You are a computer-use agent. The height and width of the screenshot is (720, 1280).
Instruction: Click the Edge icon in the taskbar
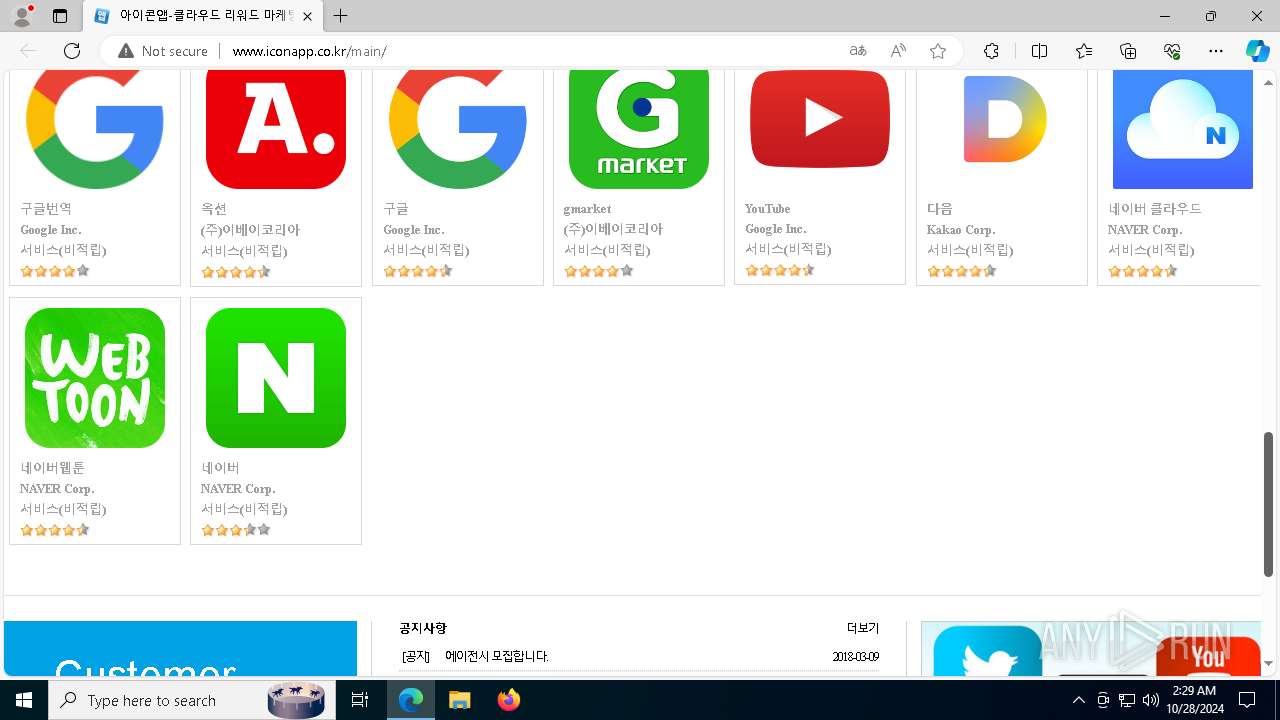point(411,700)
